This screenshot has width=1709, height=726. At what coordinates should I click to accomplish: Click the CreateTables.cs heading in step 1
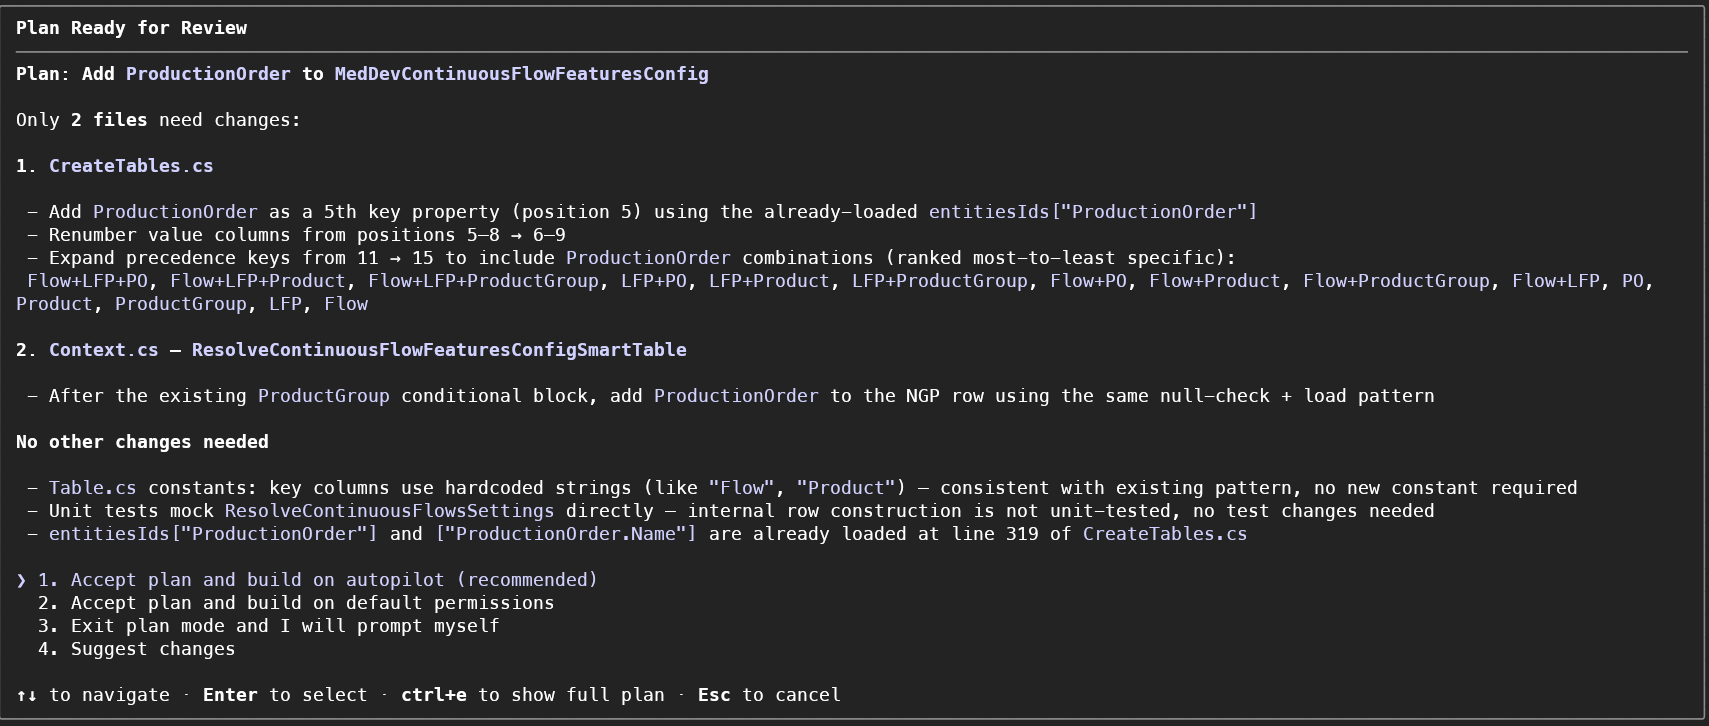pyautogui.click(x=131, y=166)
